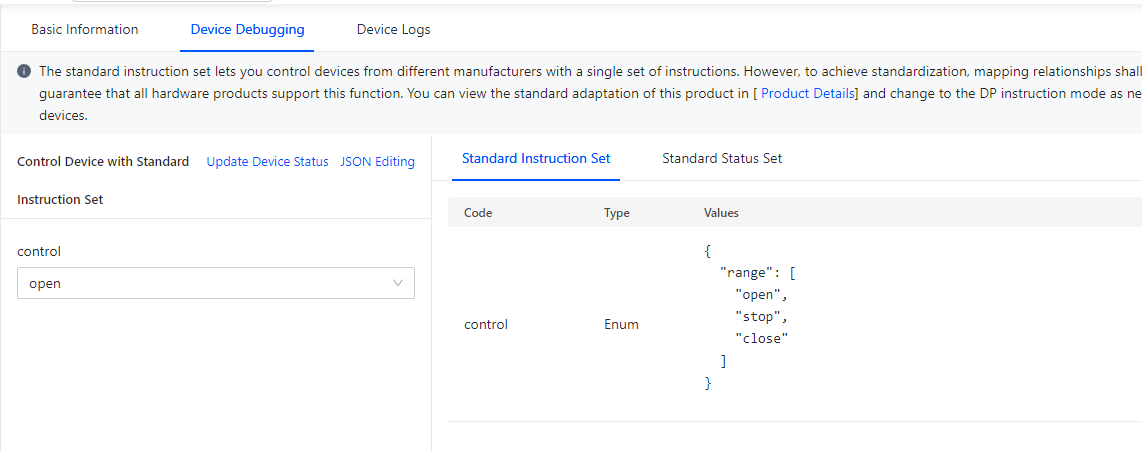Expand the chevron arrow of the control select
The width and height of the screenshot is (1142, 451).
398,283
